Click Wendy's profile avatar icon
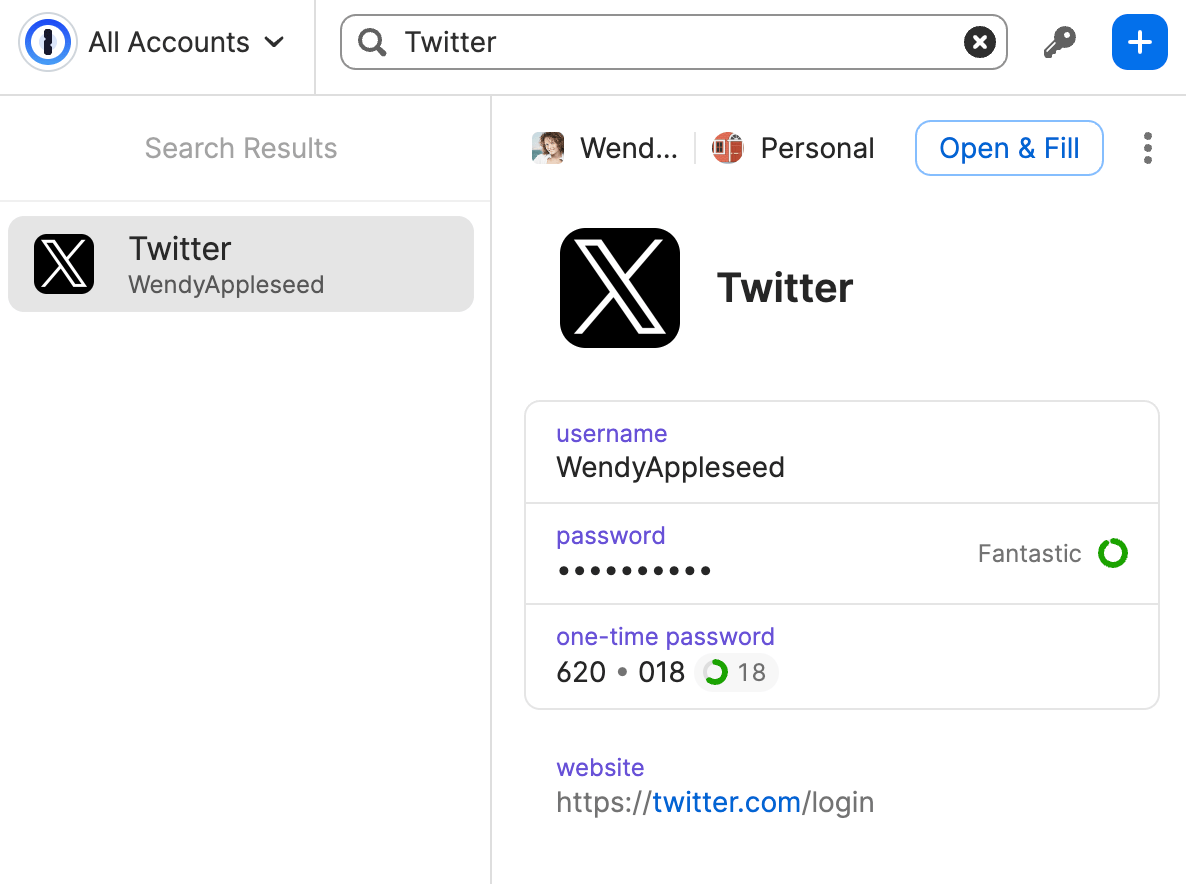The image size is (1186, 884). [x=548, y=147]
